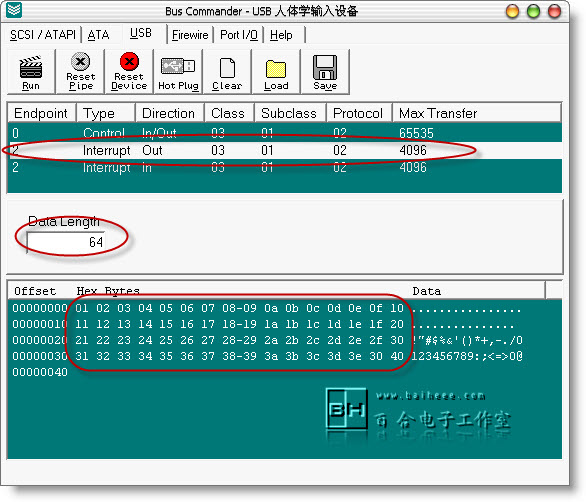Click the Clear blank page icon
The image size is (586, 502).
tap(227, 68)
